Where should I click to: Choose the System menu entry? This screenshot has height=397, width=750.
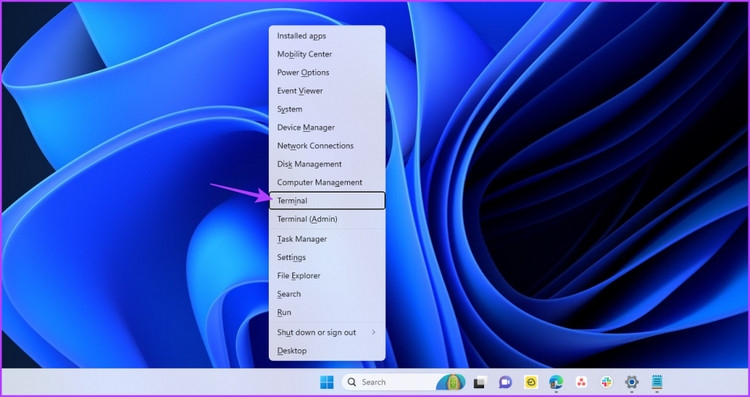[327, 109]
